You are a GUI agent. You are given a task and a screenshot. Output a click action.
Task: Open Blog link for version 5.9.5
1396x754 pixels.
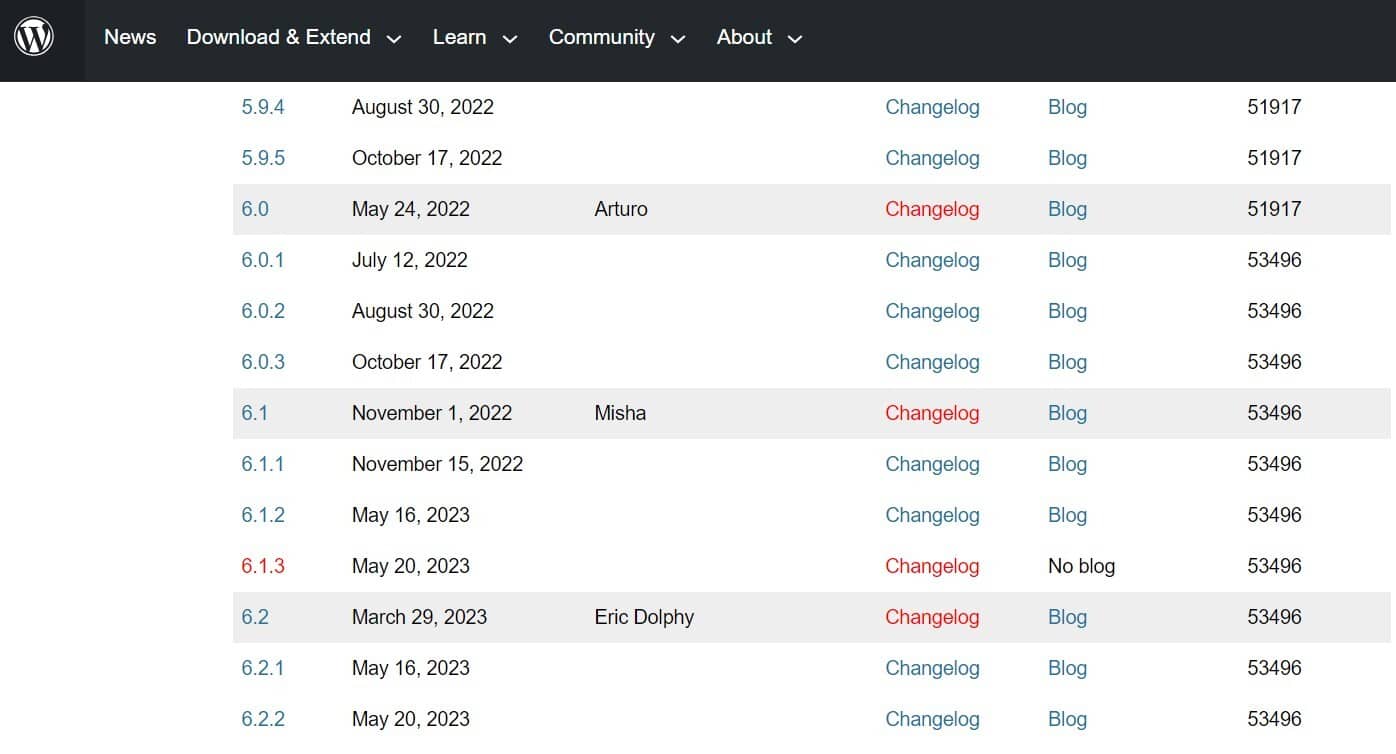click(x=1067, y=158)
